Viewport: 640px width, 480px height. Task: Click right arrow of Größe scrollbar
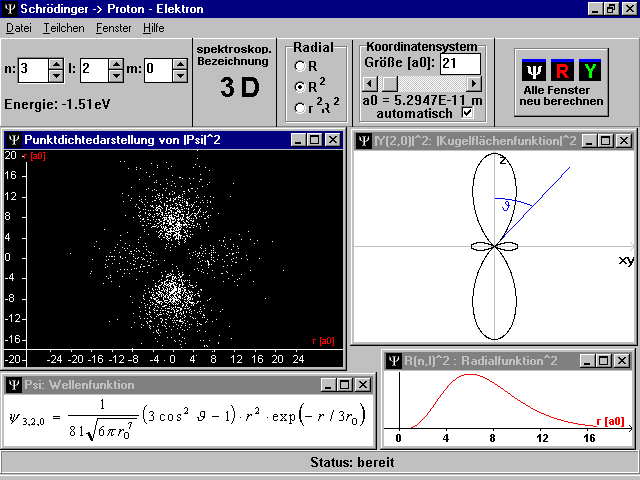(x=474, y=84)
